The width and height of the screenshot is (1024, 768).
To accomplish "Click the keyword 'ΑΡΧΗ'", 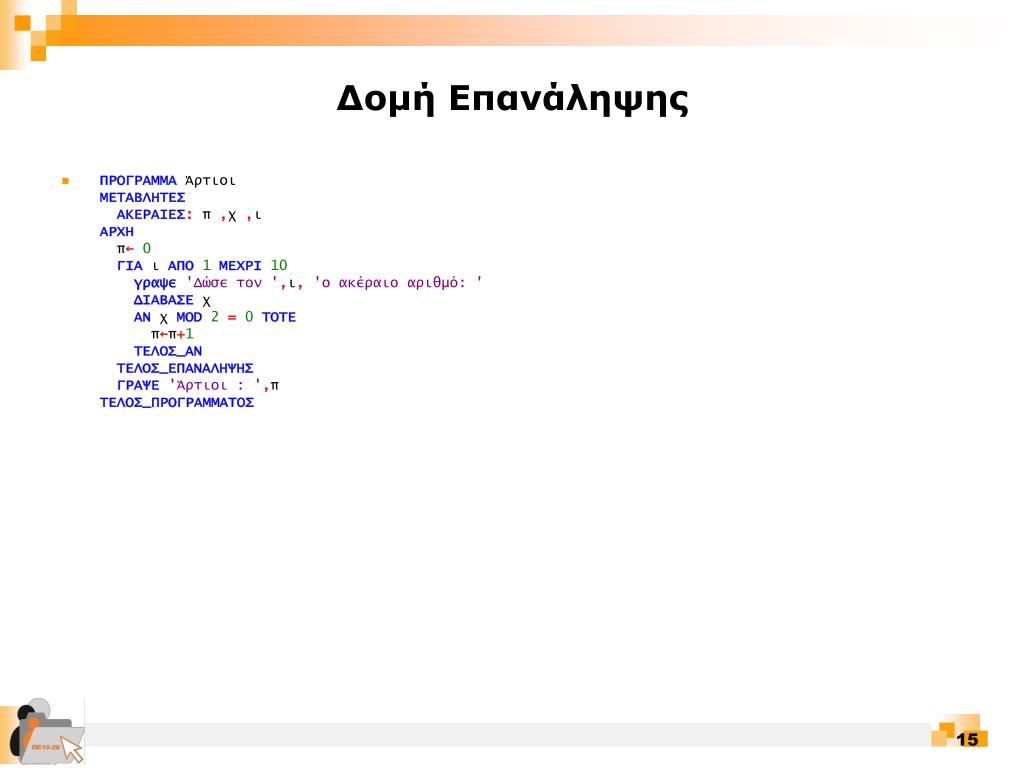I will click(116, 232).
